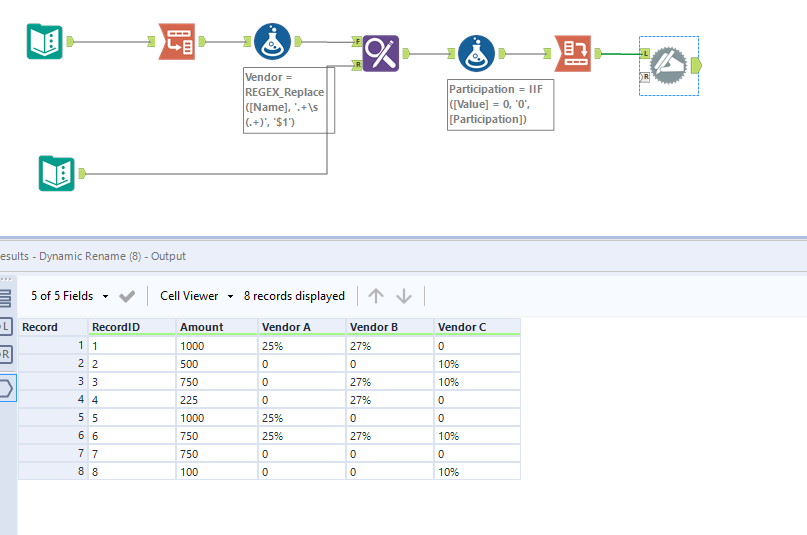Viewport: 807px width, 535px height.
Task: Go to next record with down arrow
Action: point(404,296)
